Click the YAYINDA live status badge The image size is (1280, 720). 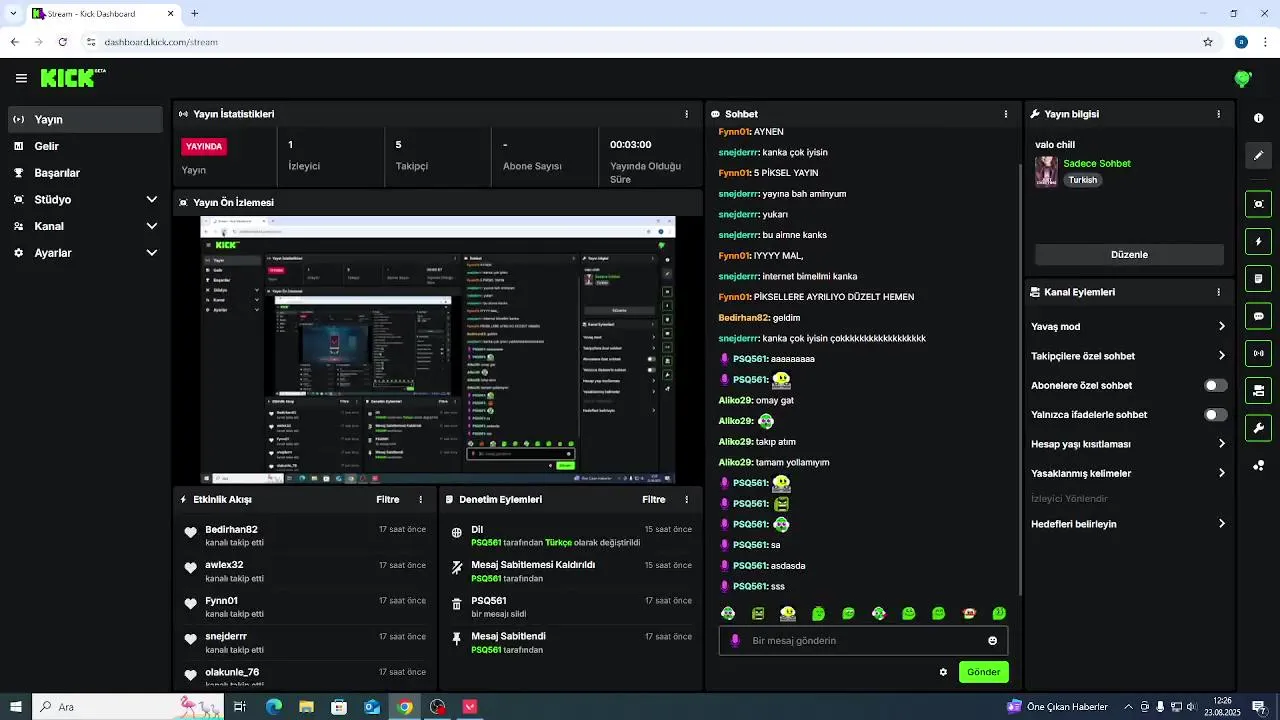click(204, 146)
